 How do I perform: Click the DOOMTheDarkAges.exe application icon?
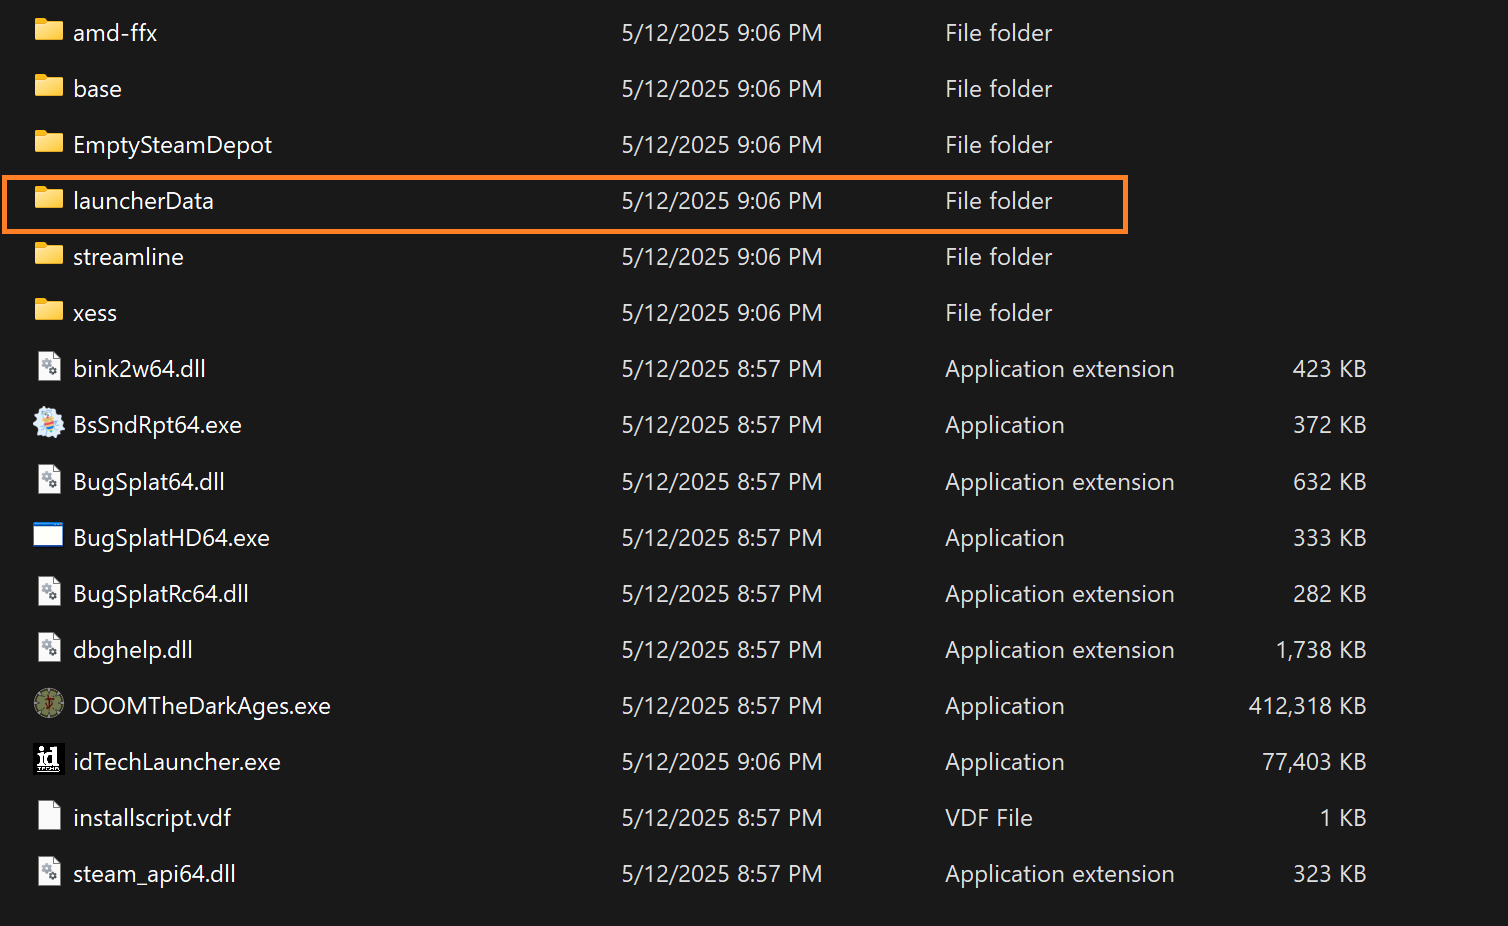tap(48, 704)
